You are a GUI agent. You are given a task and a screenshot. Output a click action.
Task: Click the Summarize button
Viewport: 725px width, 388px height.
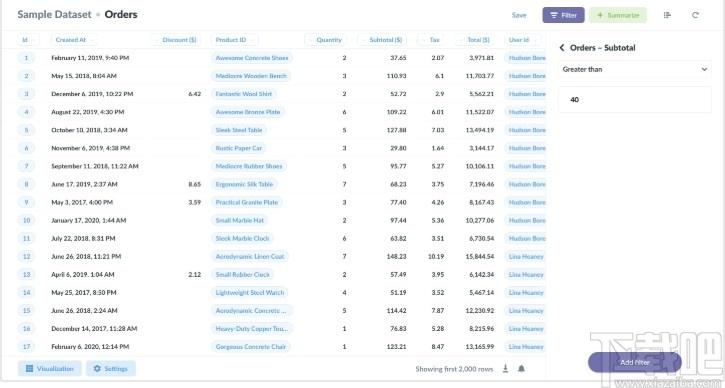coord(618,15)
